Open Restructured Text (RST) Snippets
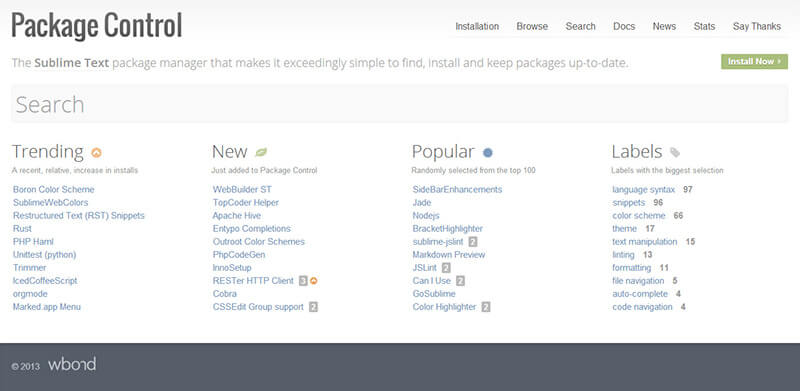Viewport: 800px width, 391px height. pyautogui.click(x=79, y=215)
